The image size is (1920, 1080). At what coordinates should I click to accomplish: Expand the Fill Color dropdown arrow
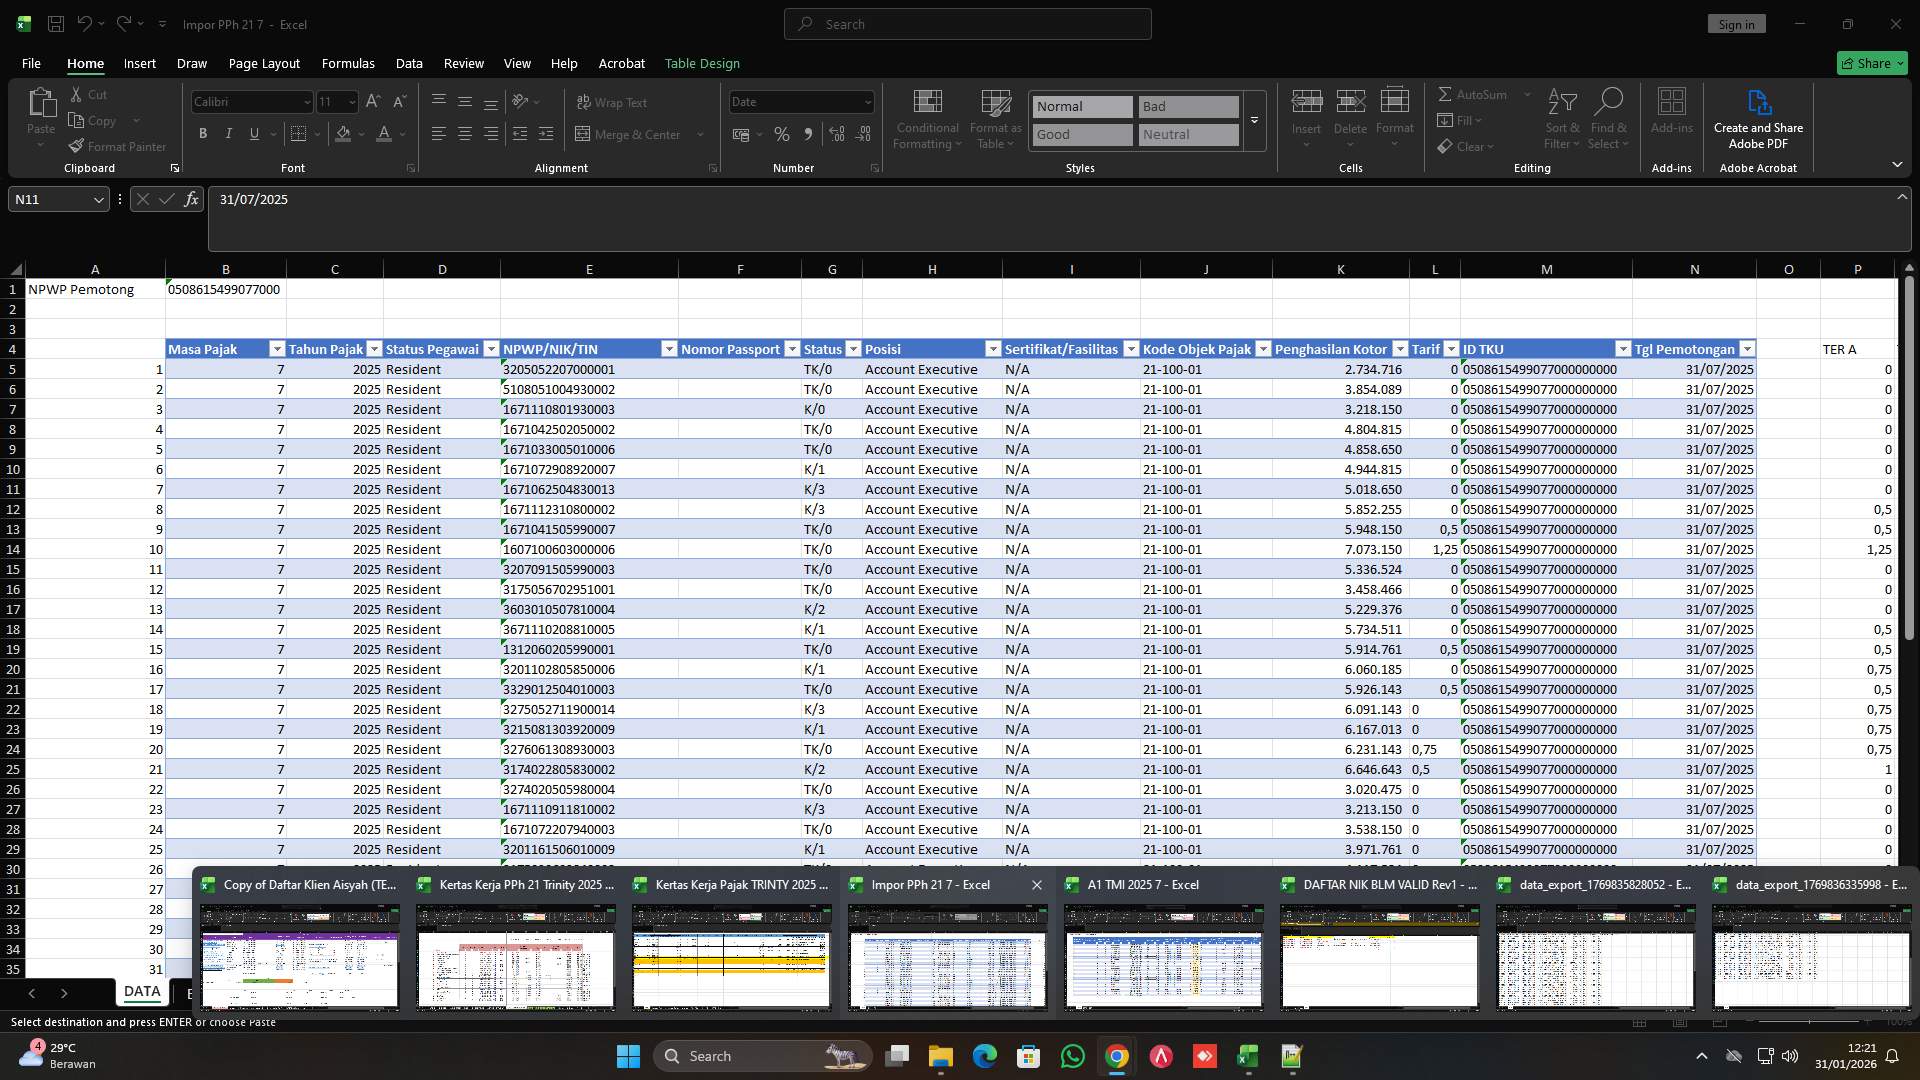[362, 134]
